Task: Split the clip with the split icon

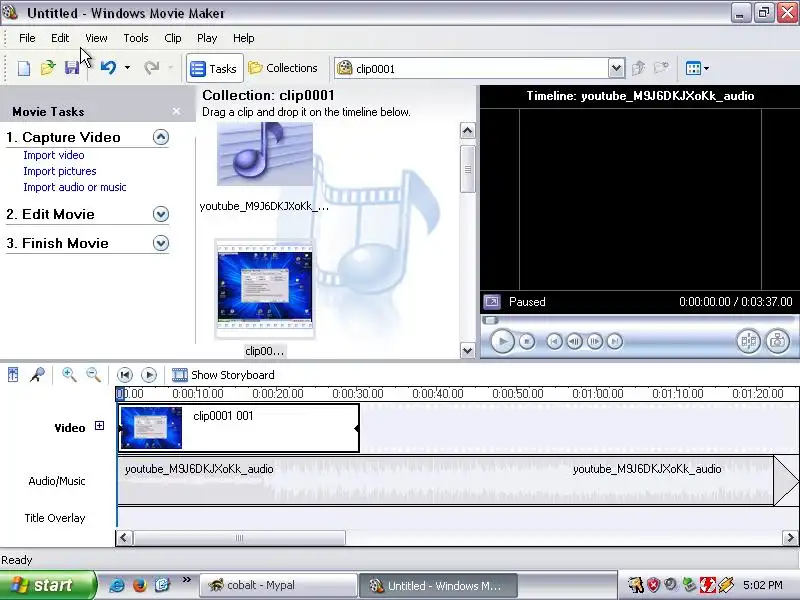Action: (x=748, y=341)
